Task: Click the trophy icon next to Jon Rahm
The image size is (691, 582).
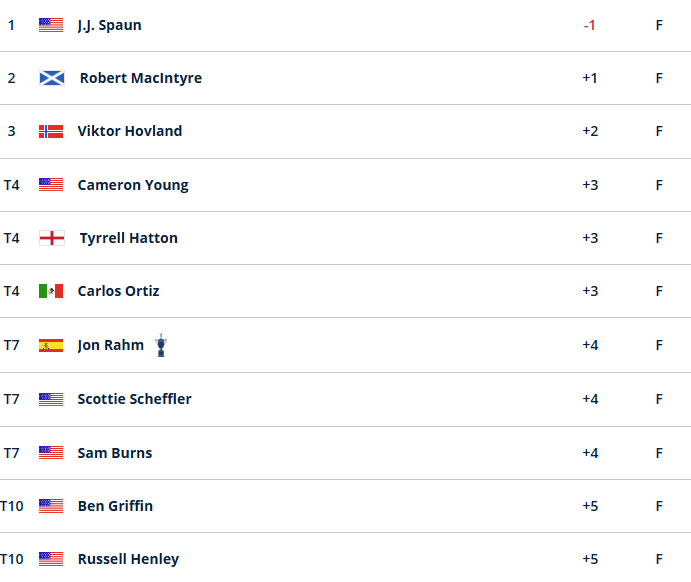Action: point(161,345)
